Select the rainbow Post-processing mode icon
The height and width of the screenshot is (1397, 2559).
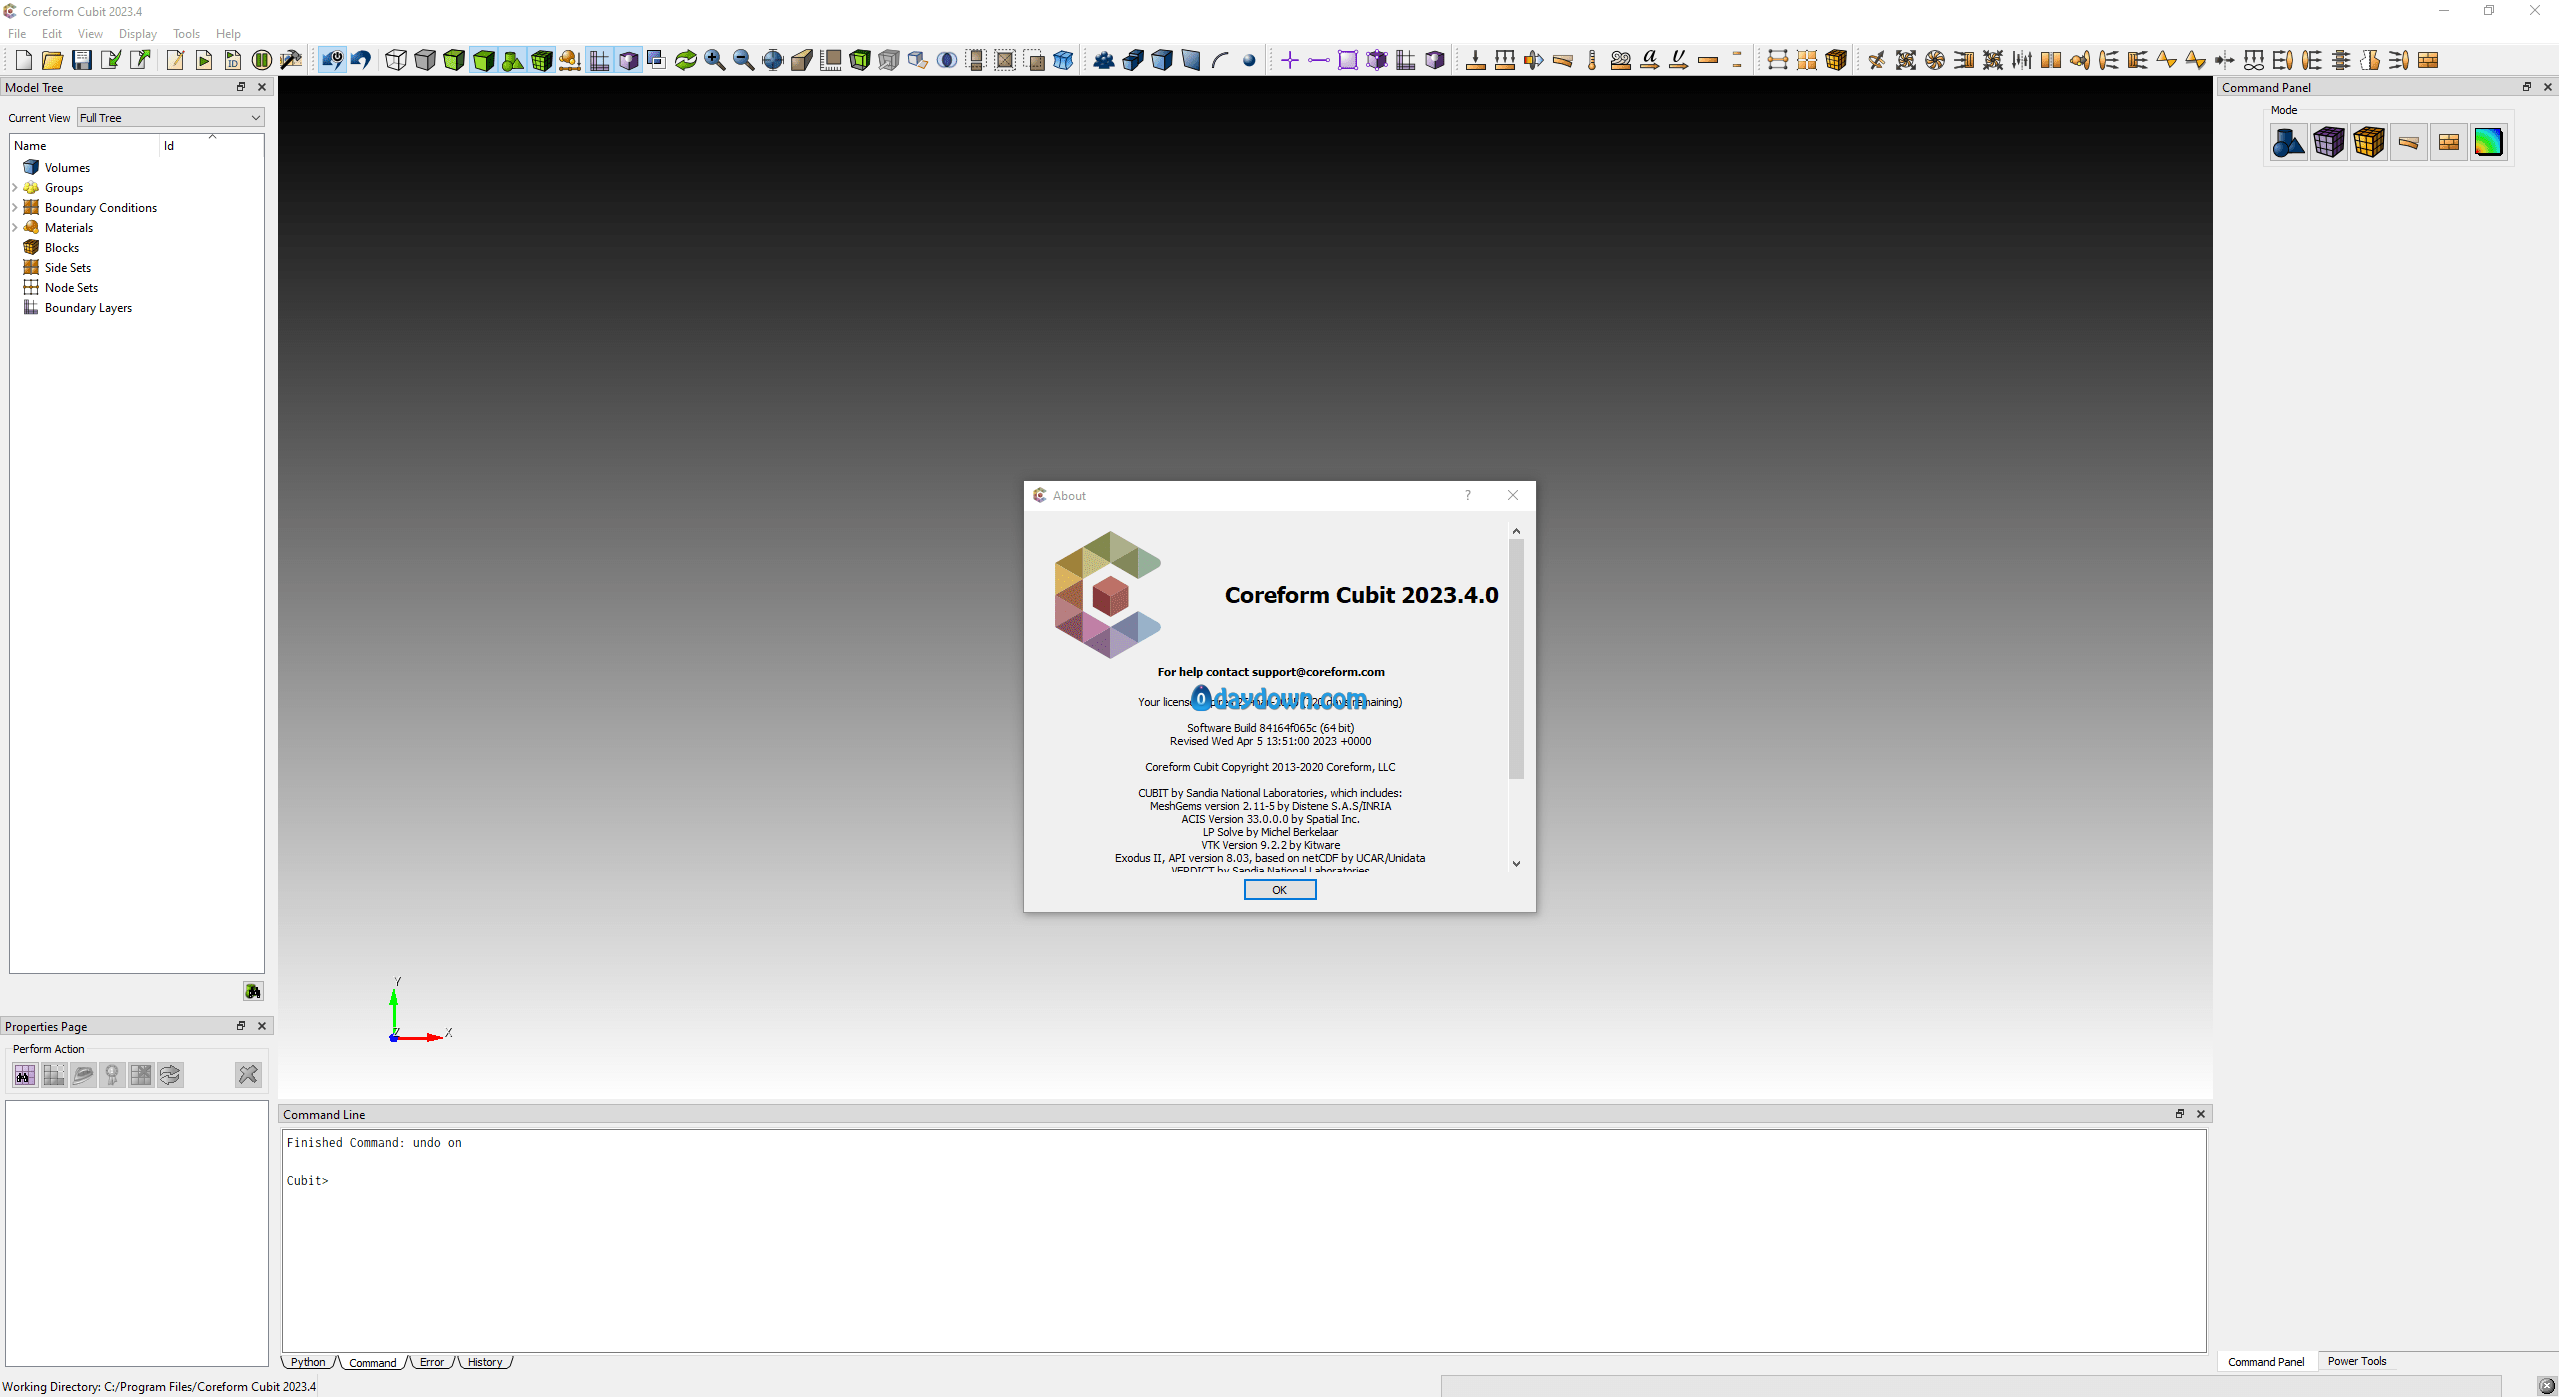click(x=2488, y=142)
